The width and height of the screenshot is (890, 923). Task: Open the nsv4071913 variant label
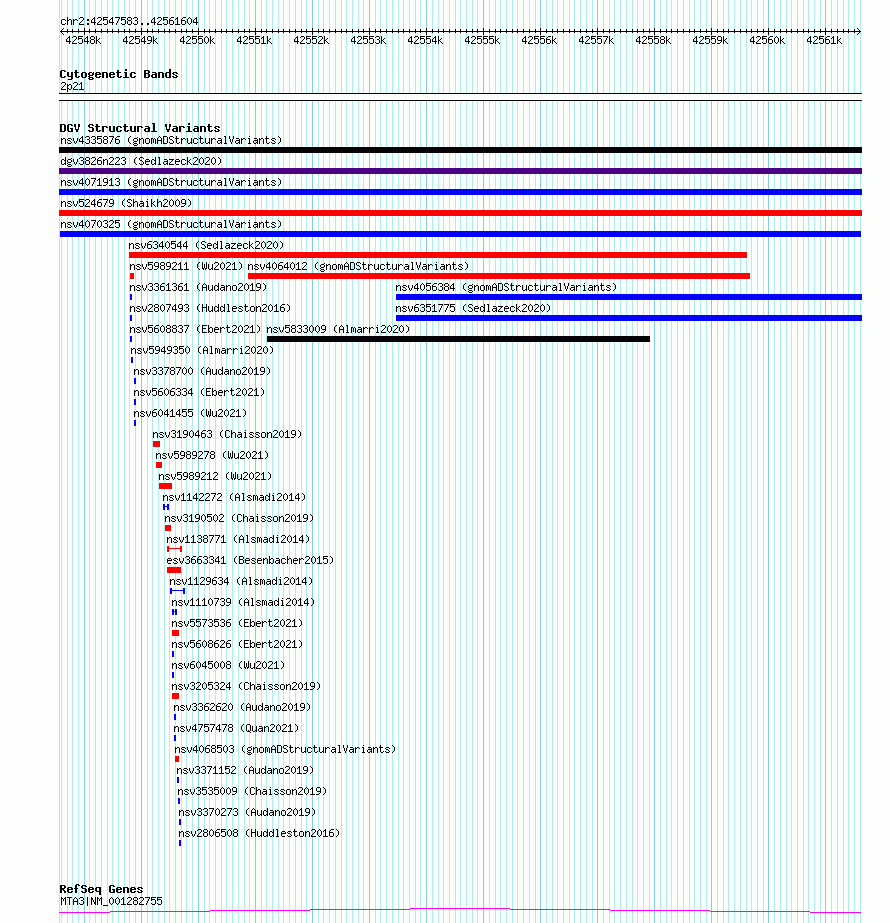(171, 182)
